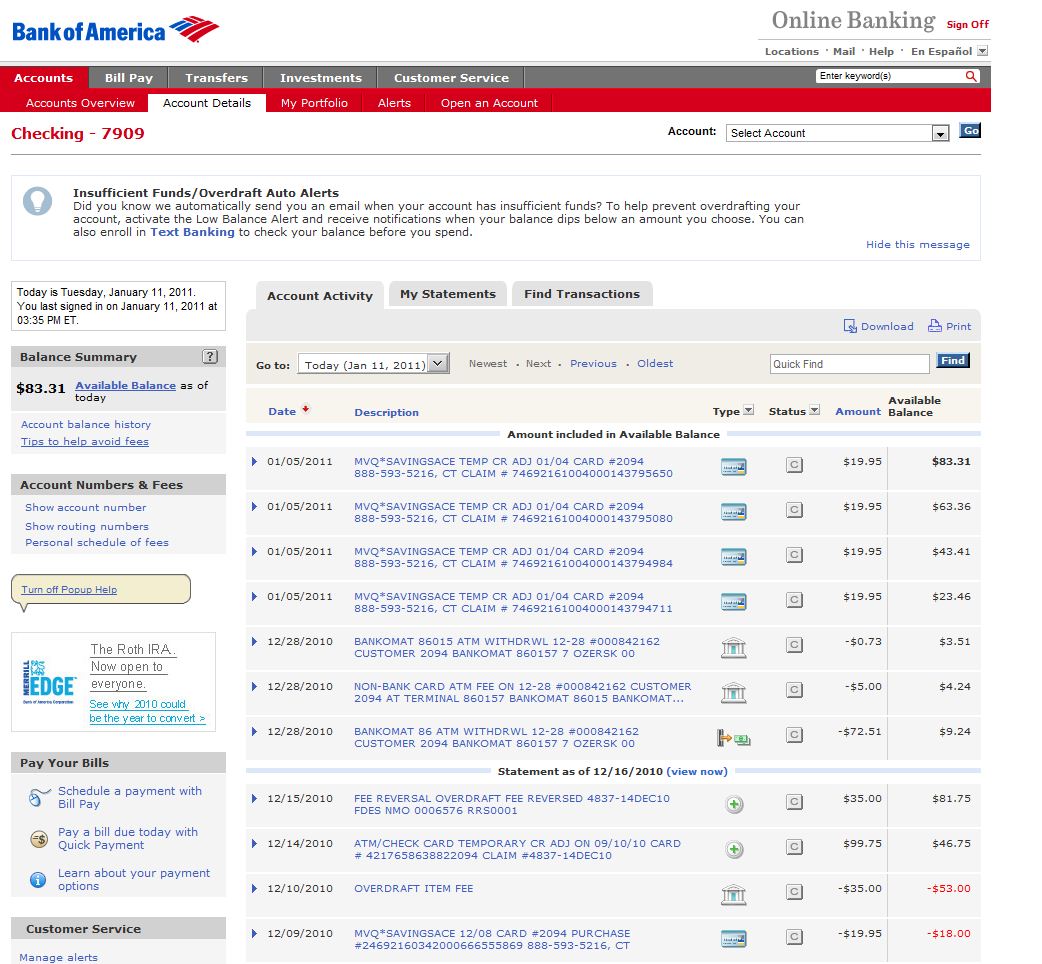Open the Go to date dropdown
Screen dimensions: 1042x964
point(438,364)
